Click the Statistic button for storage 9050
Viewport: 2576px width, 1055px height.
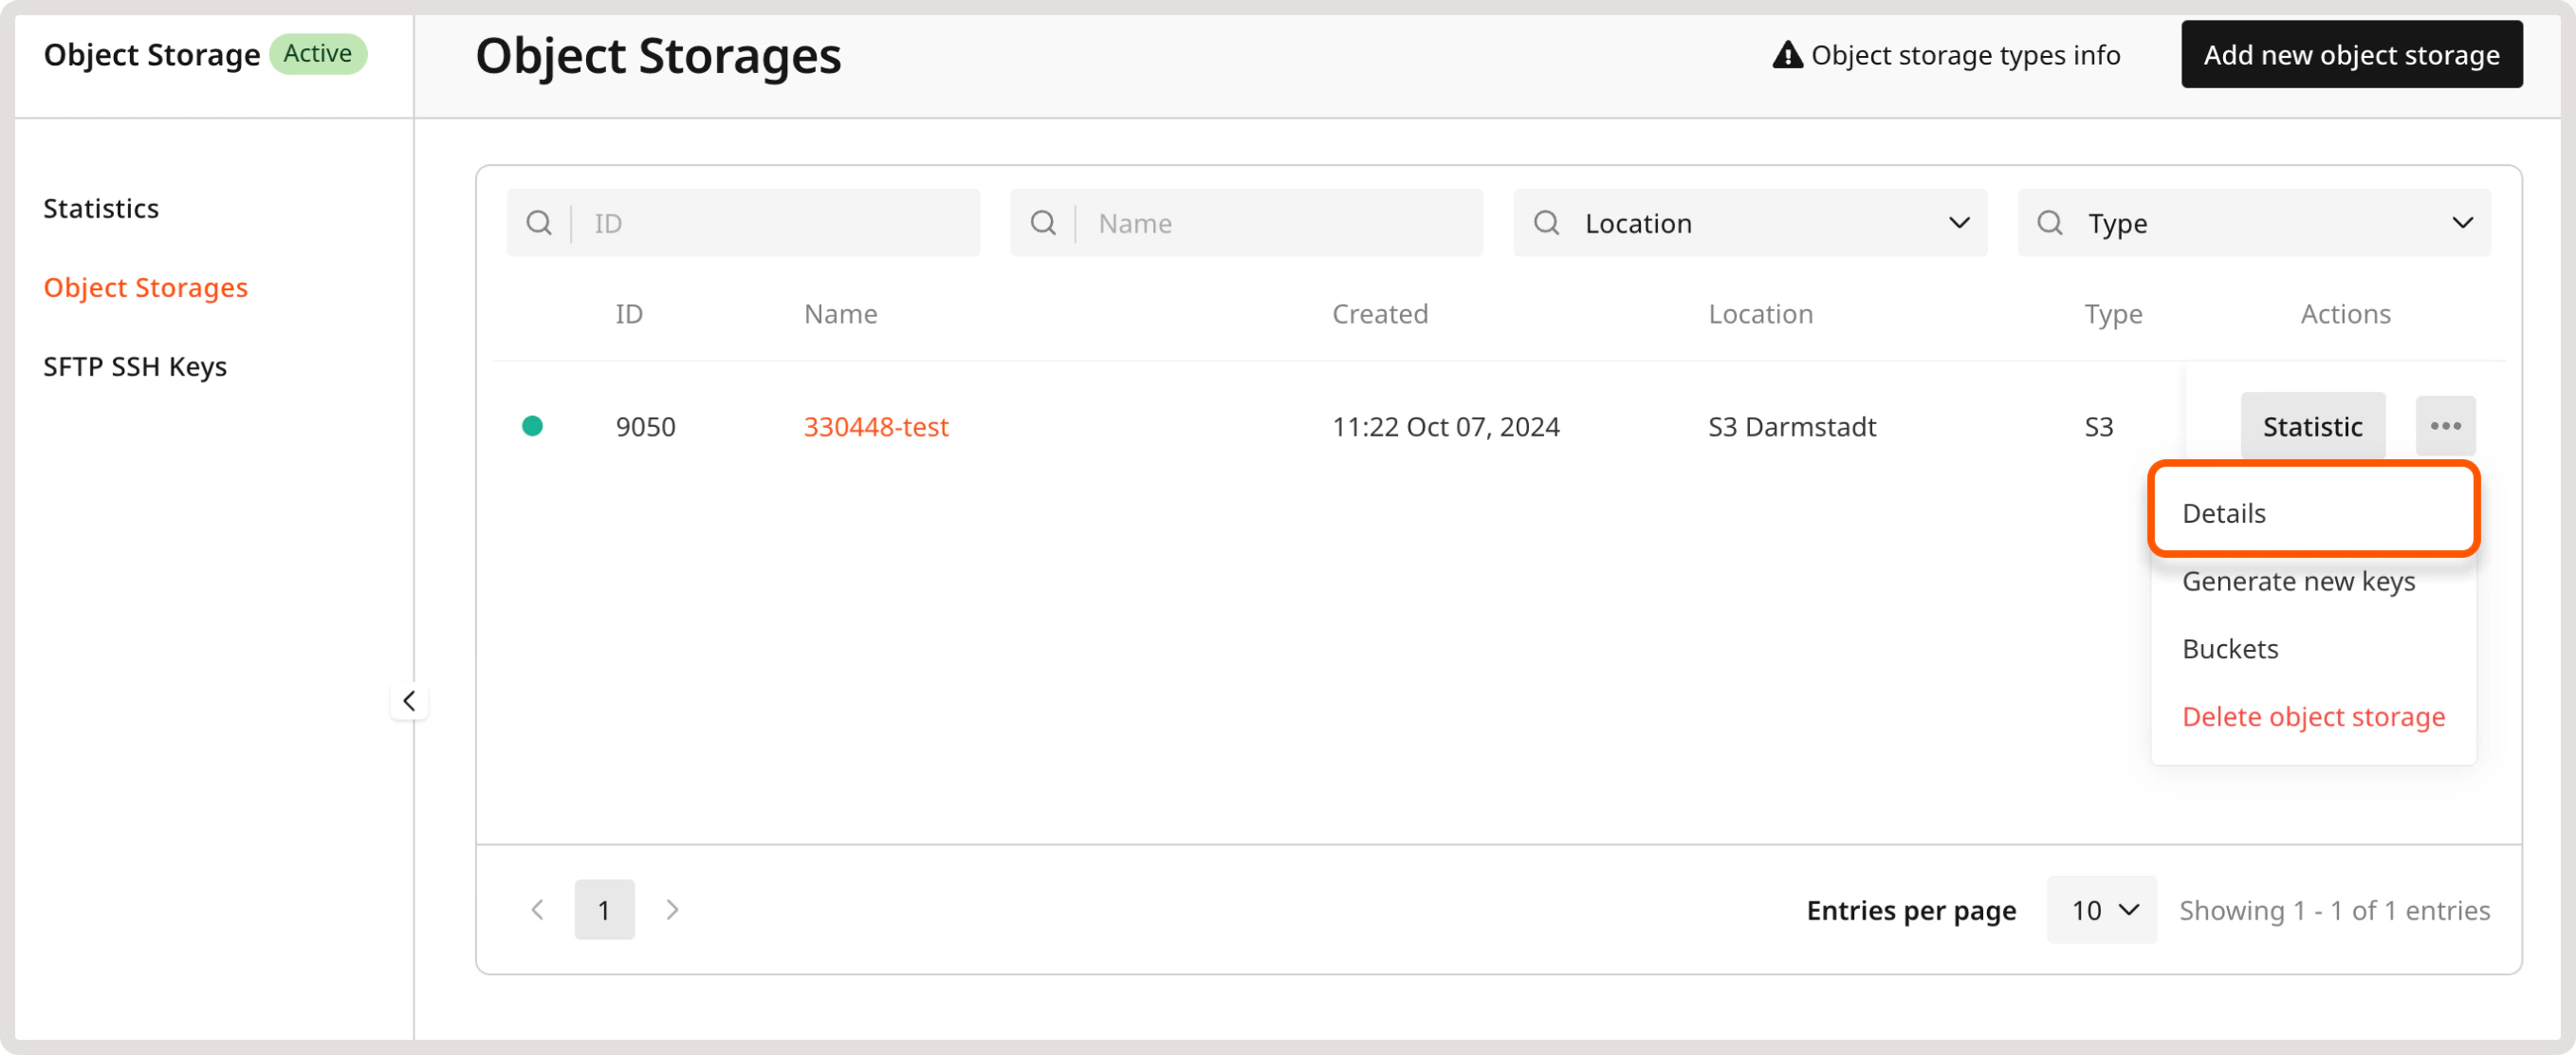[x=2313, y=425]
